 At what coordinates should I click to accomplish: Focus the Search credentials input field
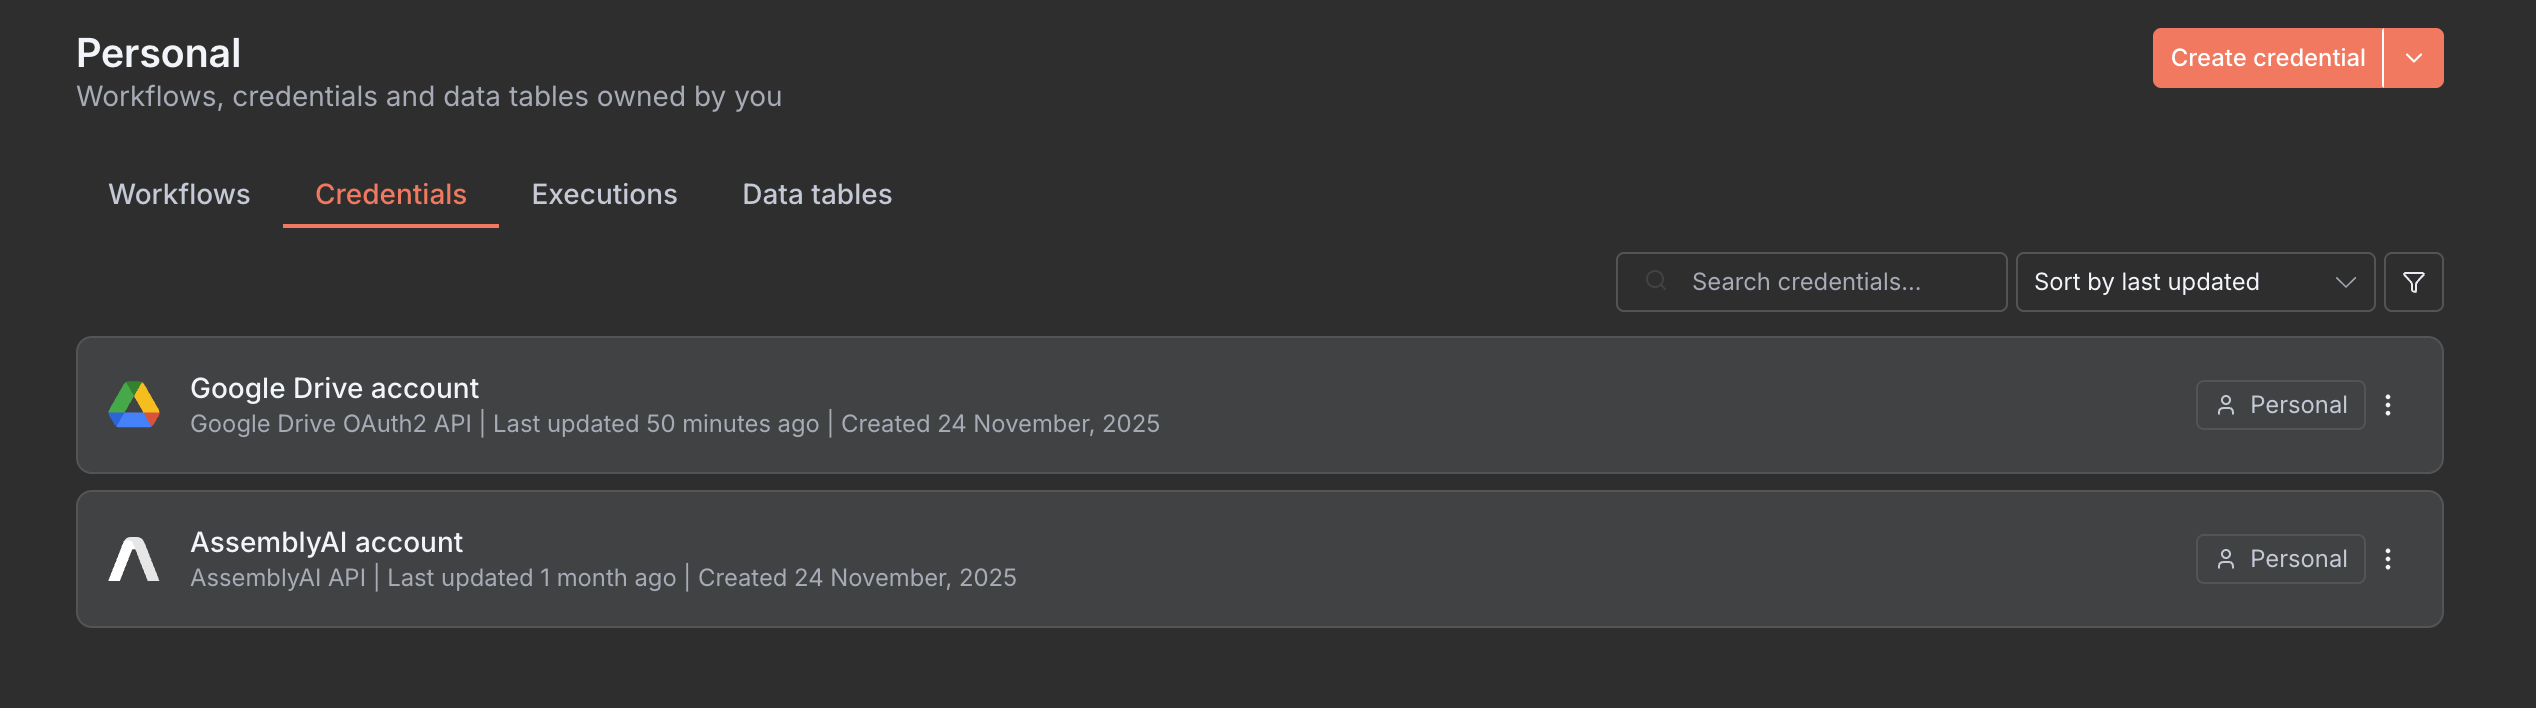point(1830,282)
